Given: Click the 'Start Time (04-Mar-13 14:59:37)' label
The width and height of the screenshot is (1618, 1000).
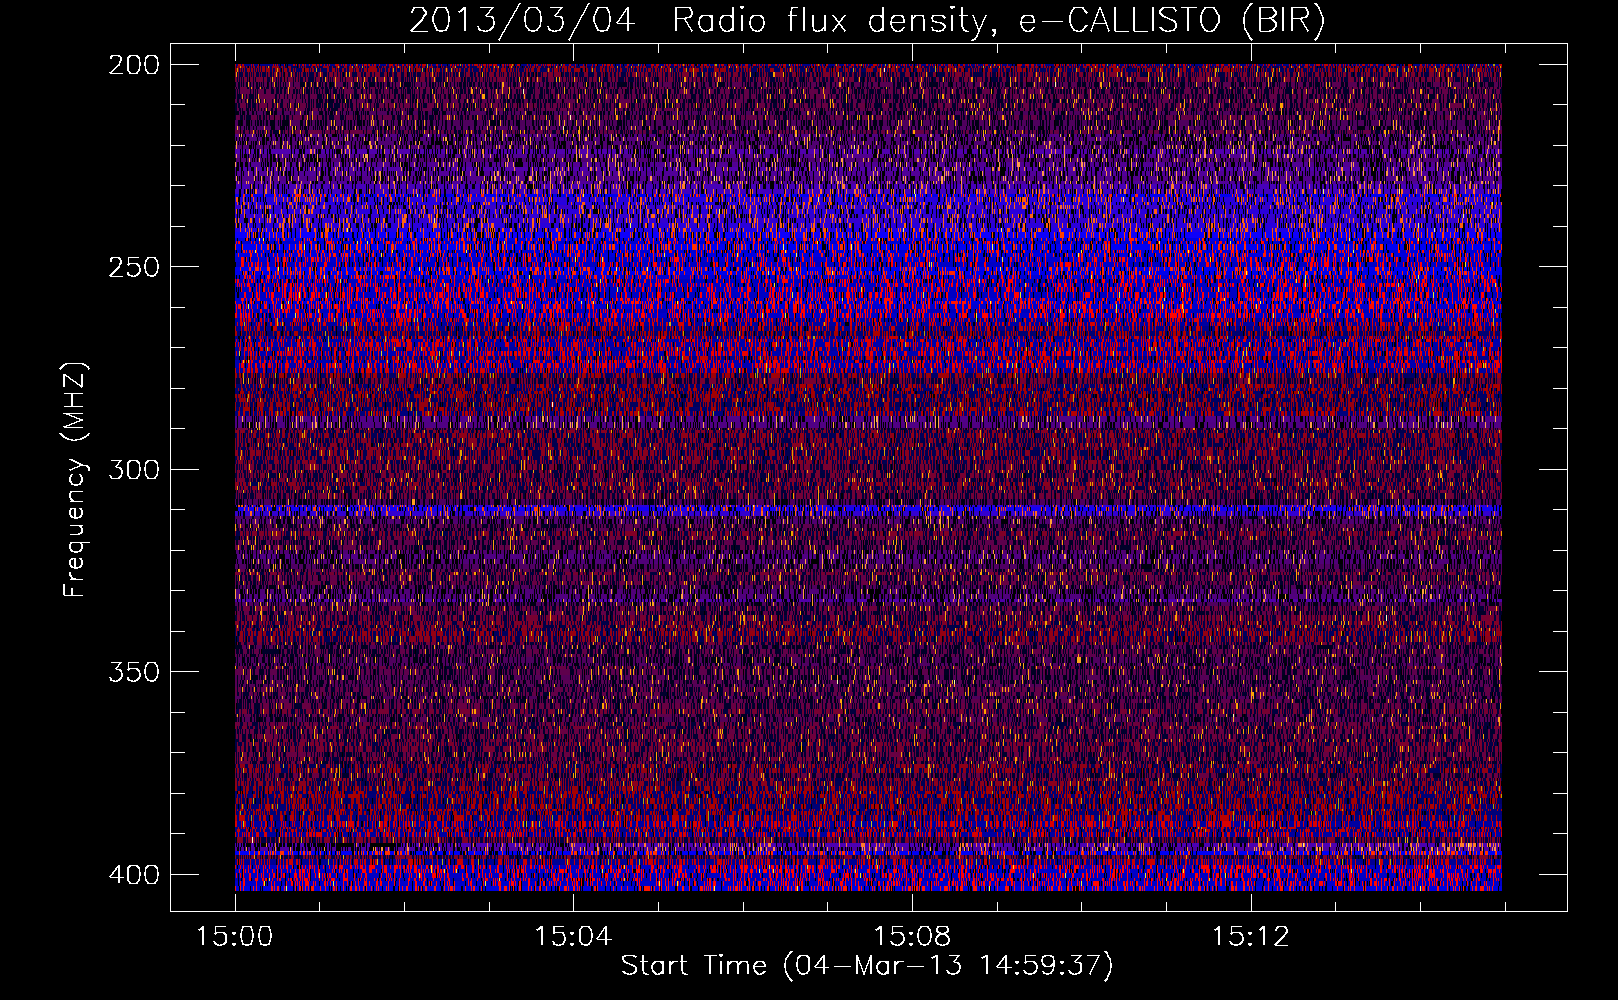Looking at the screenshot, I should pos(867,966).
